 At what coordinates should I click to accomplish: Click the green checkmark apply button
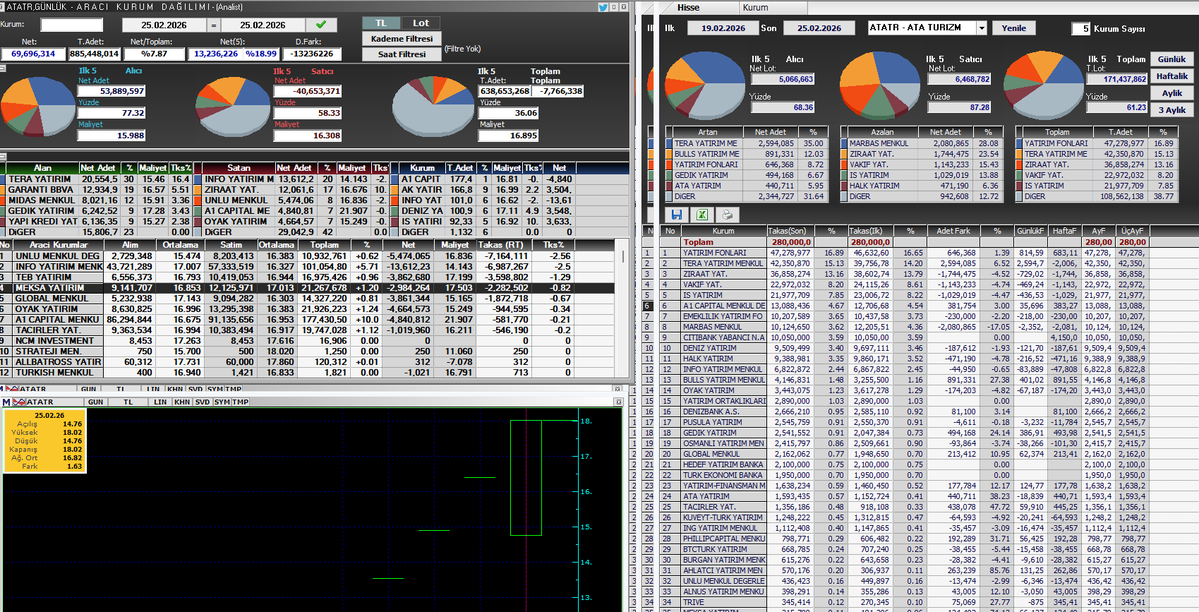coord(321,24)
